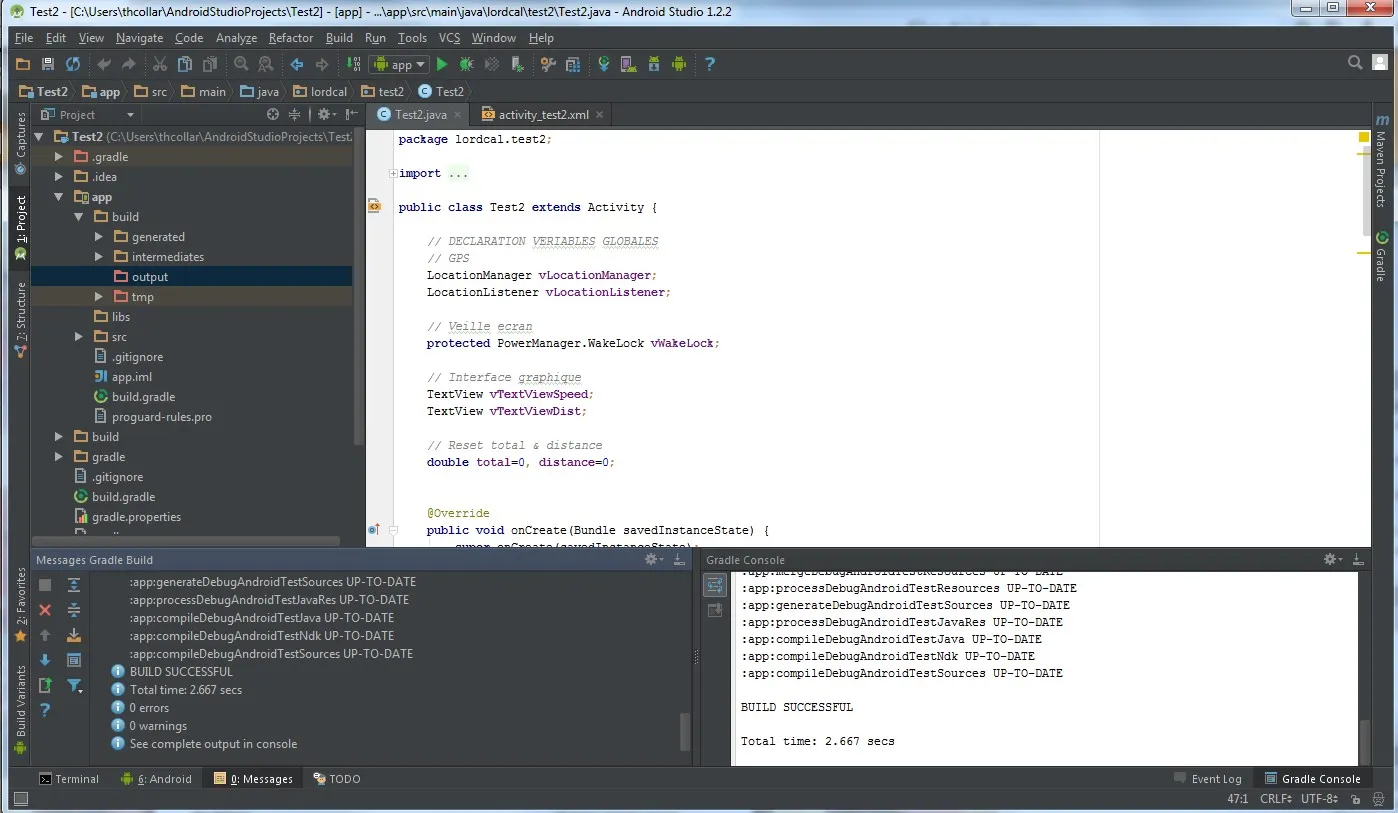Switch to the activity_test2.xml editor tab
This screenshot has width=1398, height=813.
pos(542,115)
